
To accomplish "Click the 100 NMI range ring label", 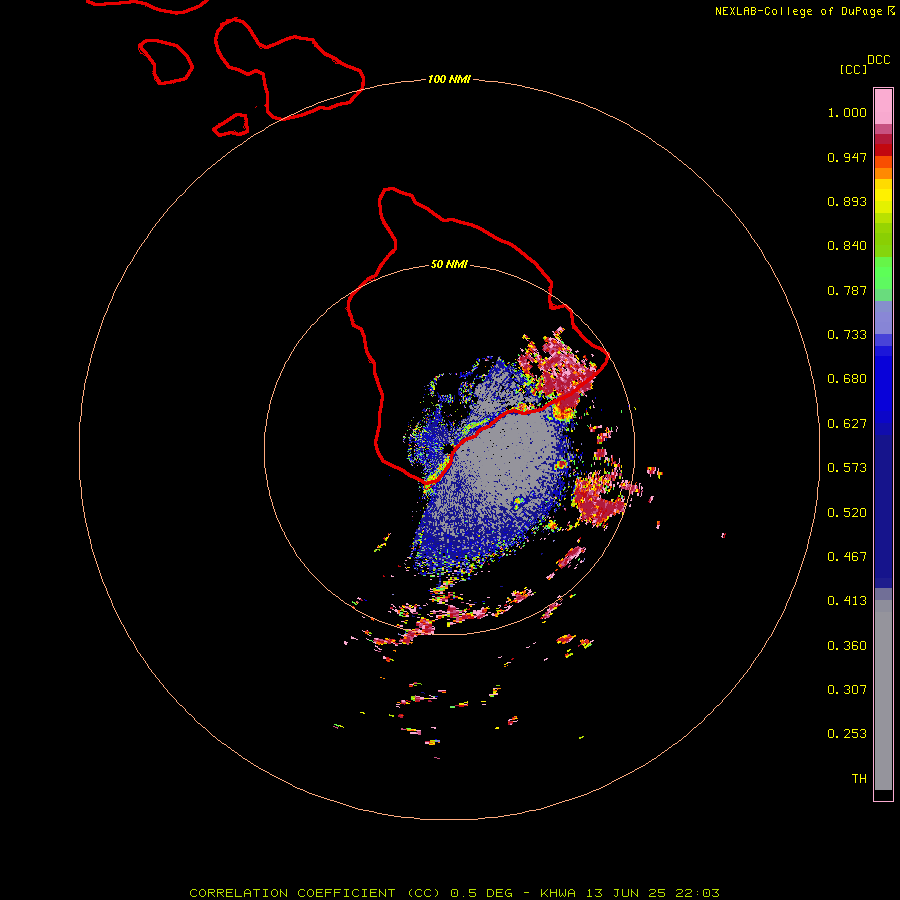I will (449, 79).
